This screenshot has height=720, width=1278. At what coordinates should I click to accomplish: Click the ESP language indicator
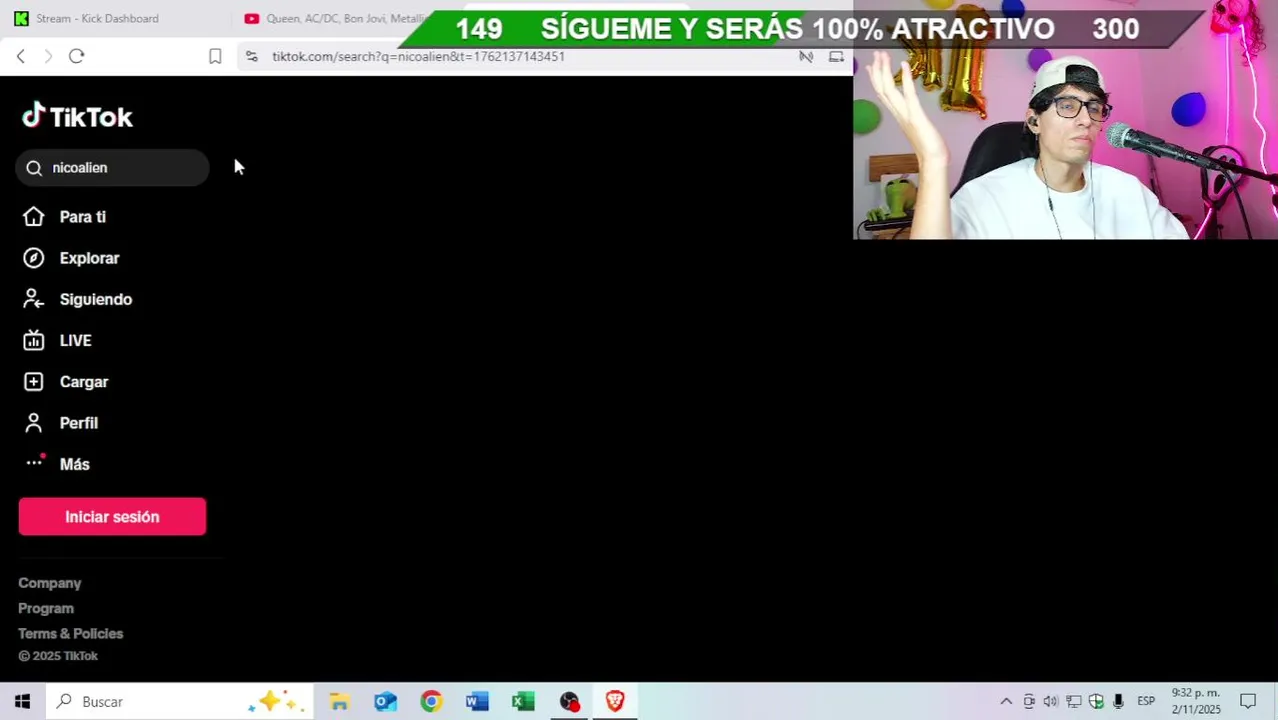click(x=1146, y=702)
